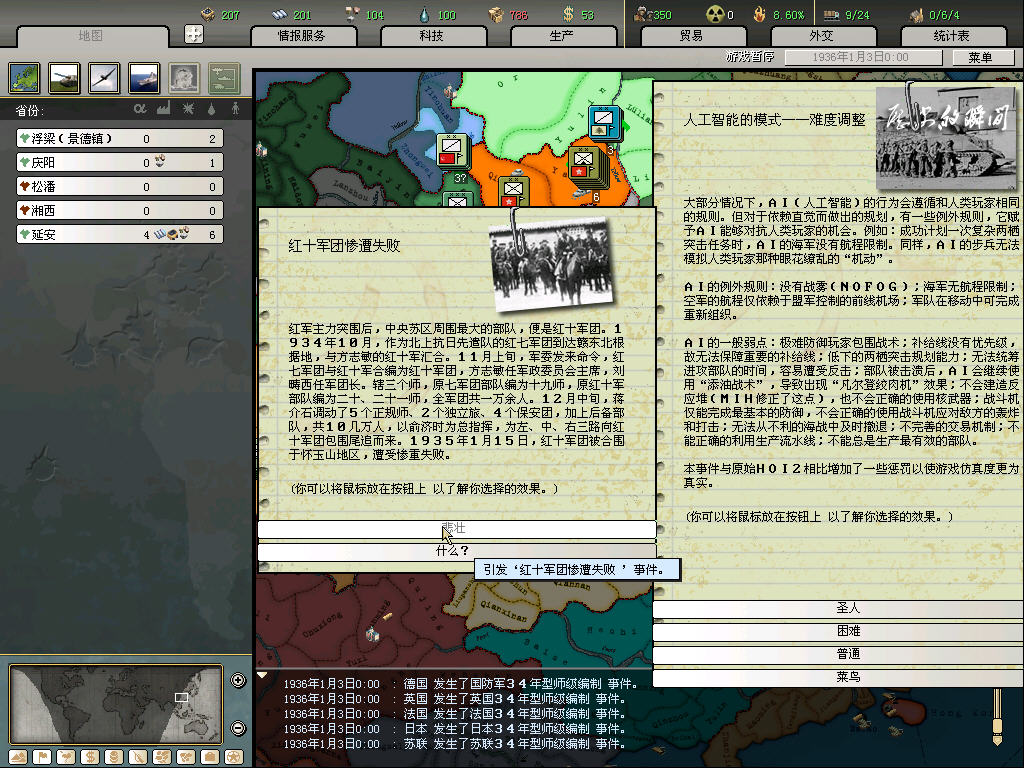1024x768 pixels.
Task: Switch to weather map mode icon
Action: coord(66,757)
